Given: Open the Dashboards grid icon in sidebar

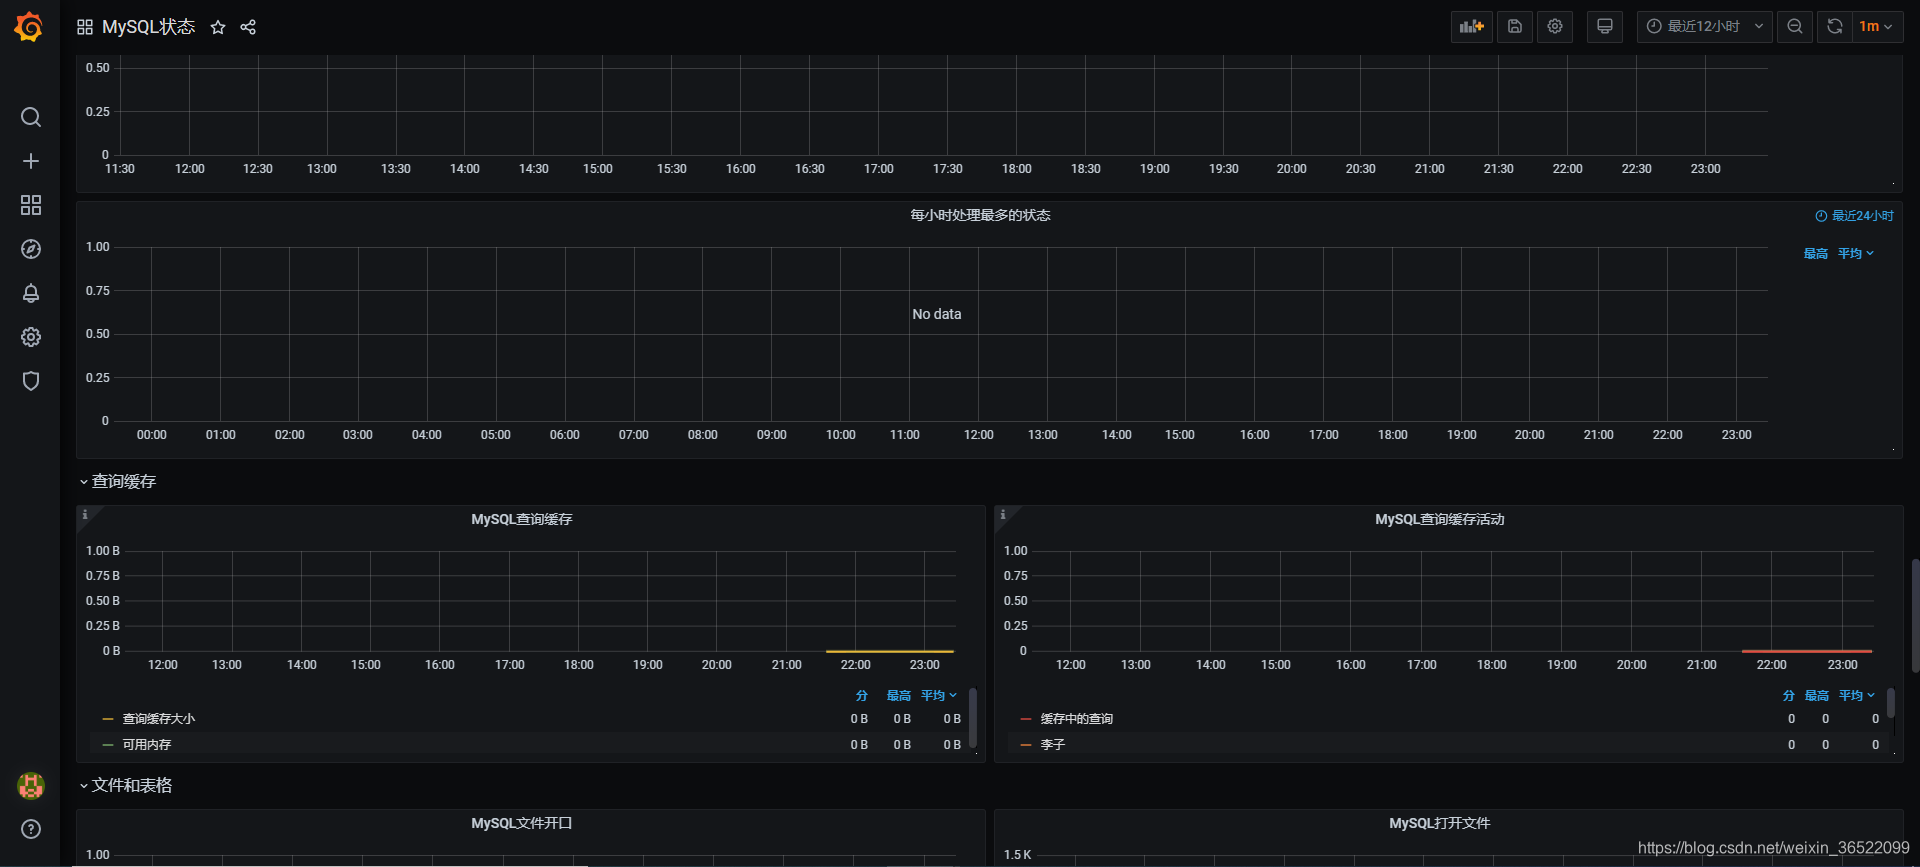Looking at the screenshot, I should 31,205.
